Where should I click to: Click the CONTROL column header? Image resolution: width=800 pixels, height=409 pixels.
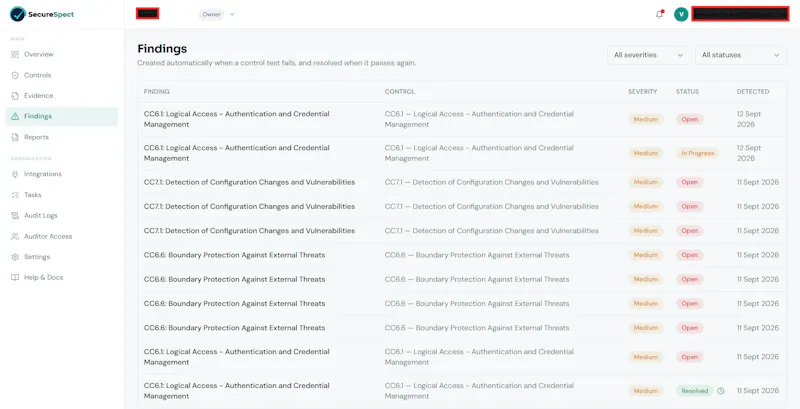point(400,92)
